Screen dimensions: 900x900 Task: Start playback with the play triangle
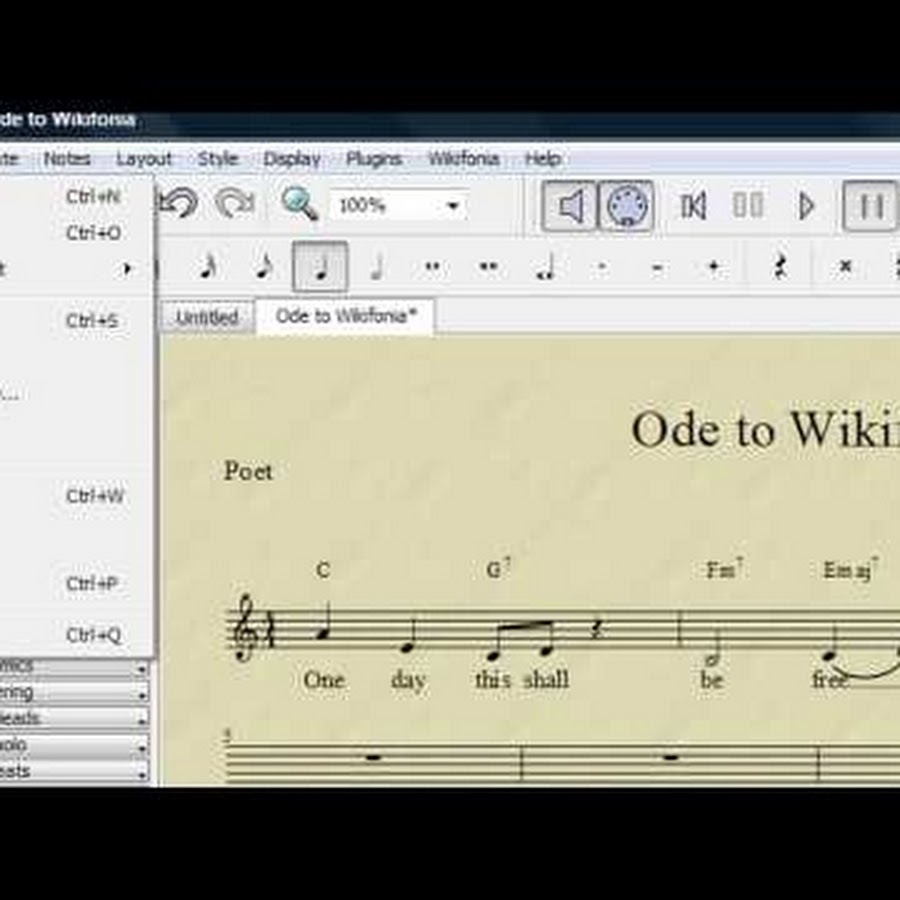[x=807, y=206]
